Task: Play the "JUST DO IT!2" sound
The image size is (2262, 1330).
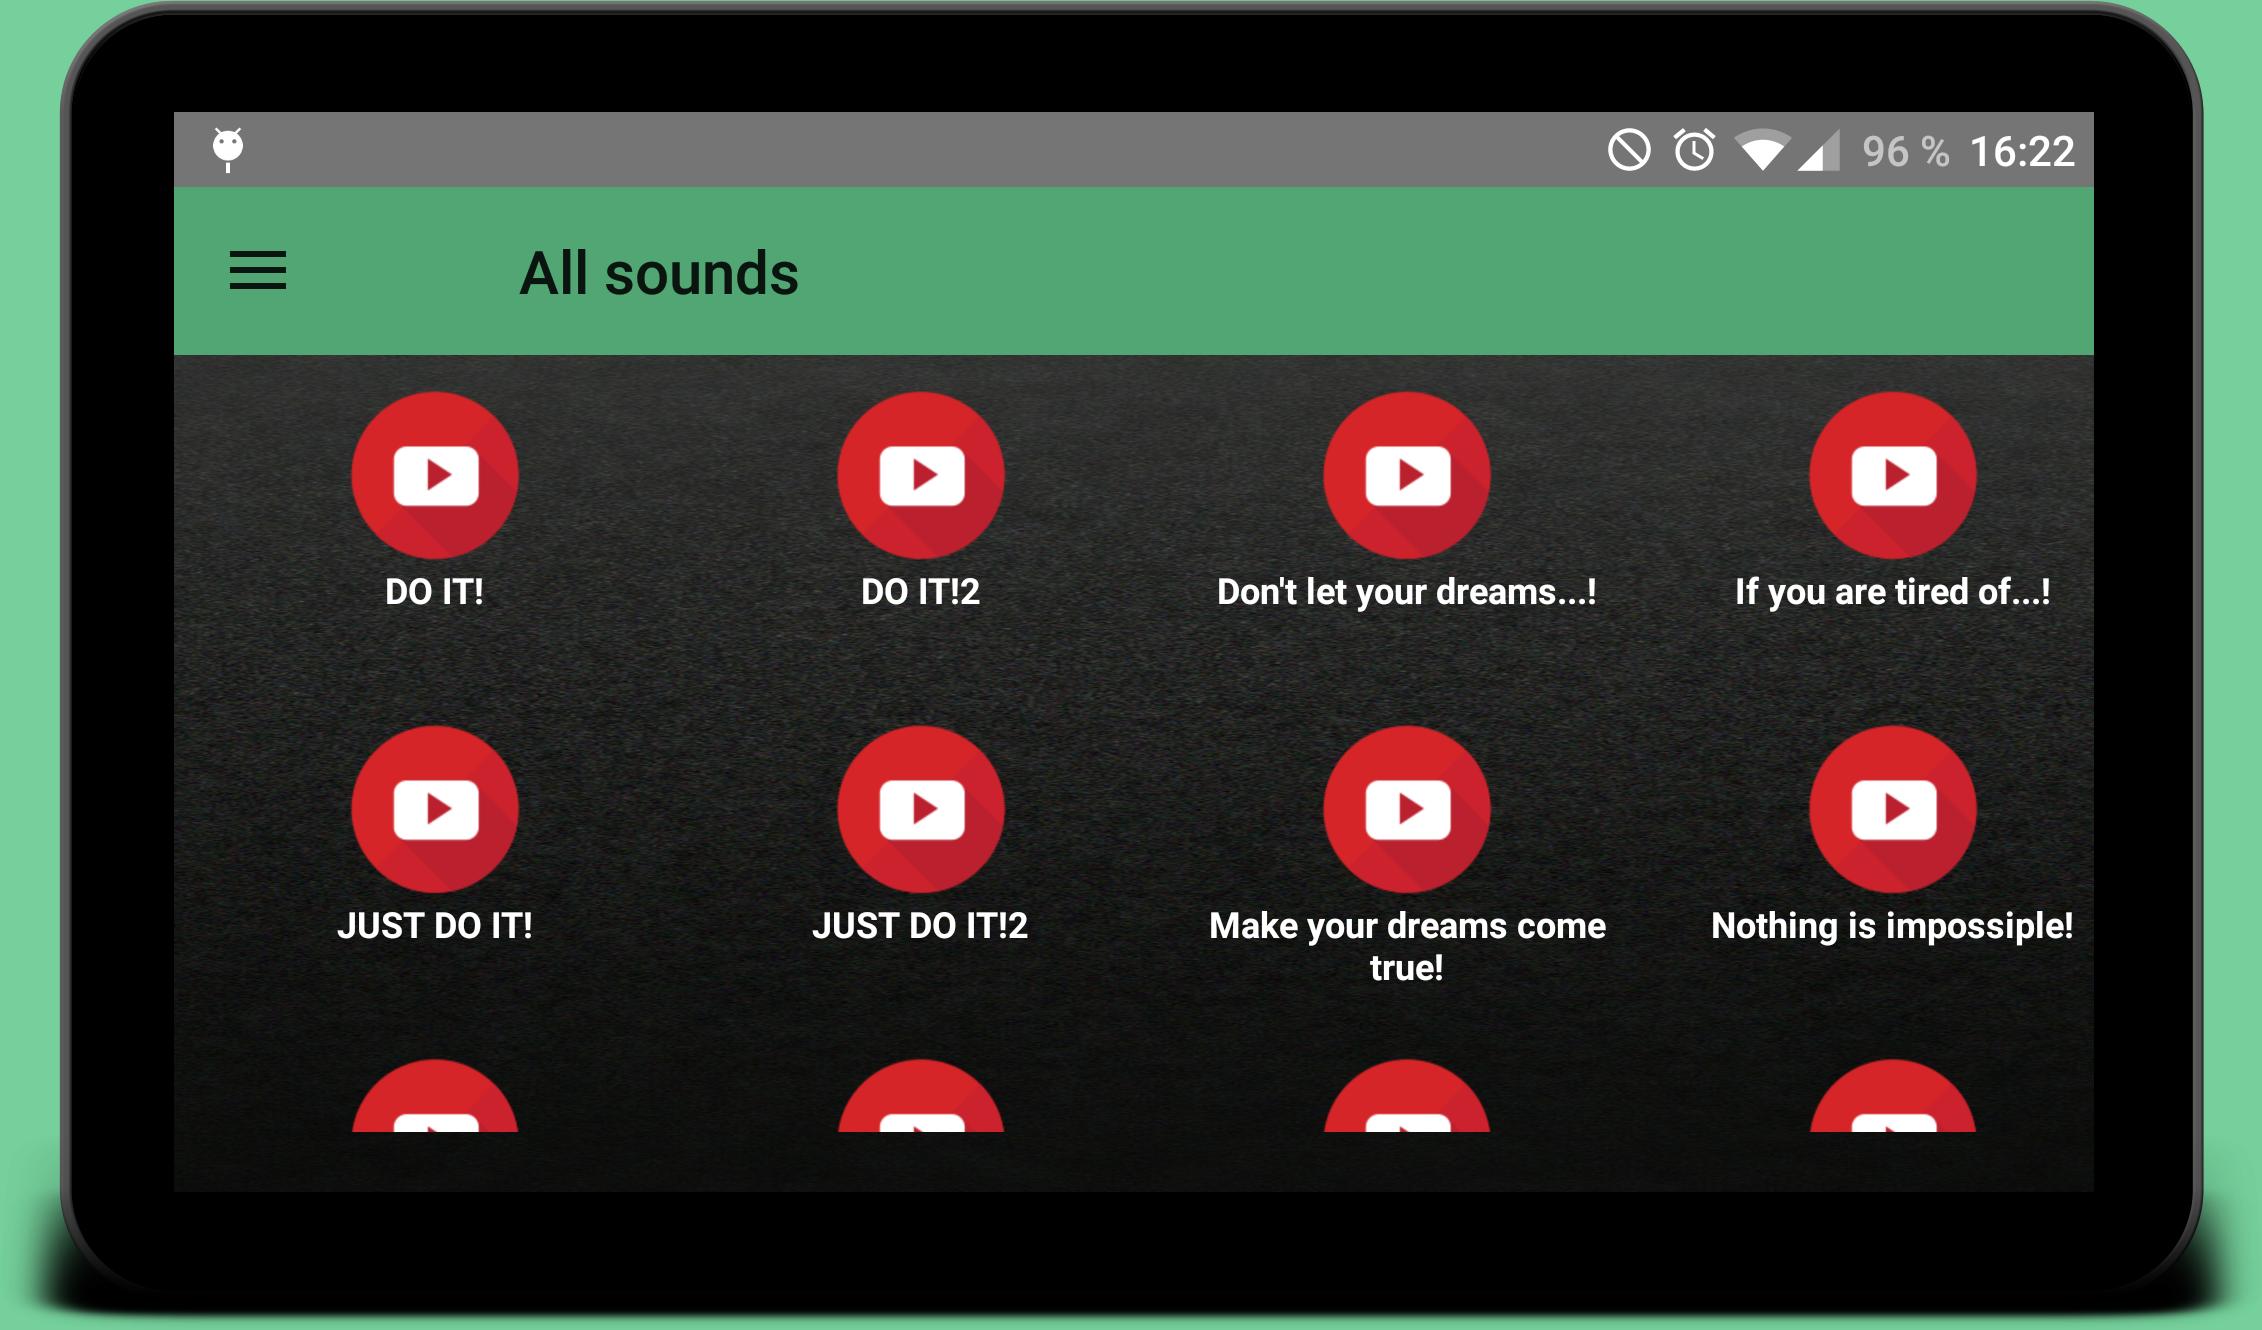Action: pos(921,809)
